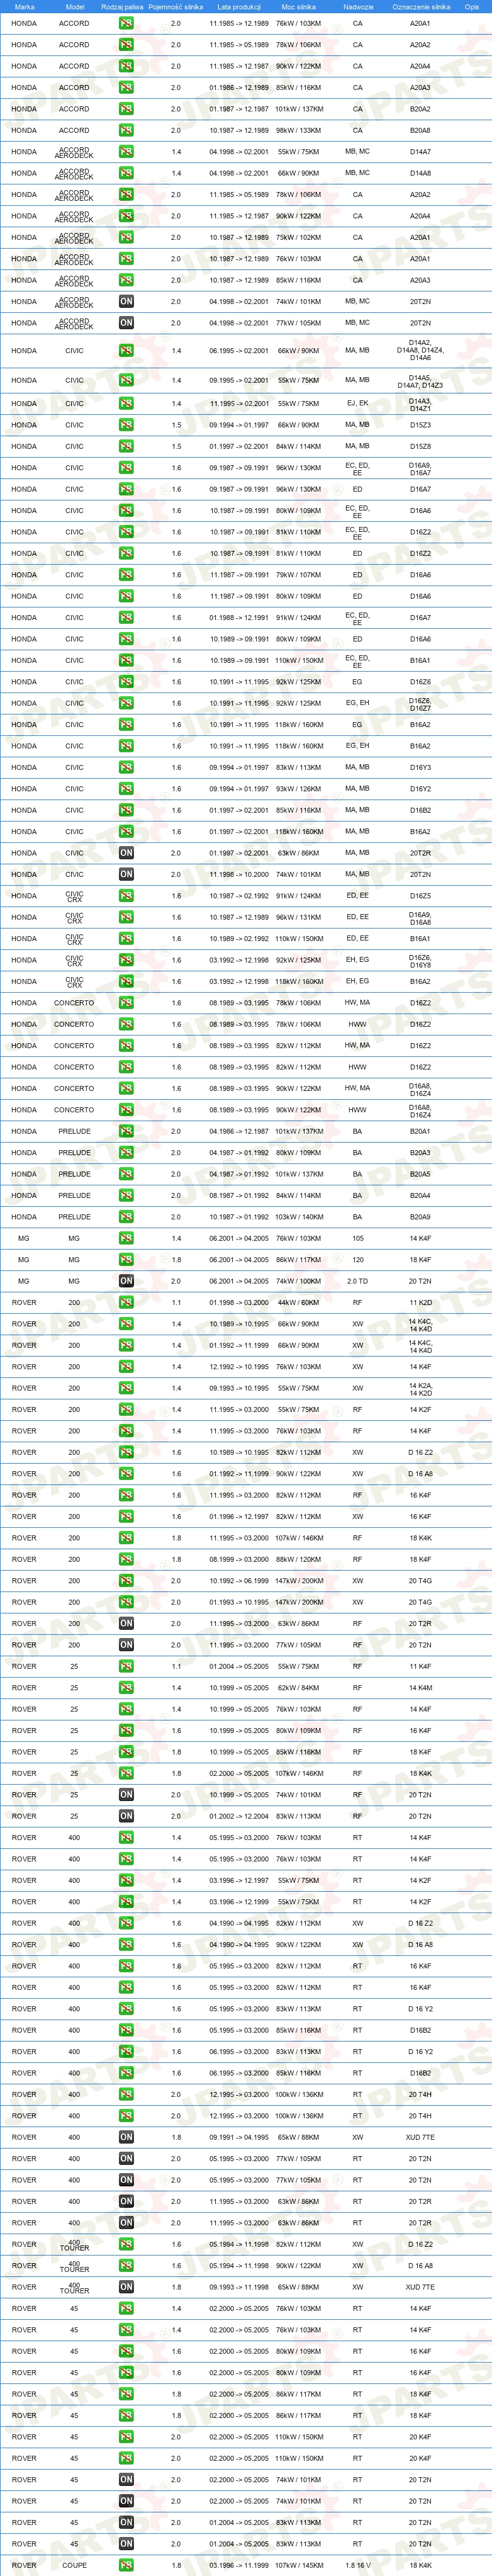Click ON icon in Rover 400 Tourer XUD 7TE row

click(126, 2287)
